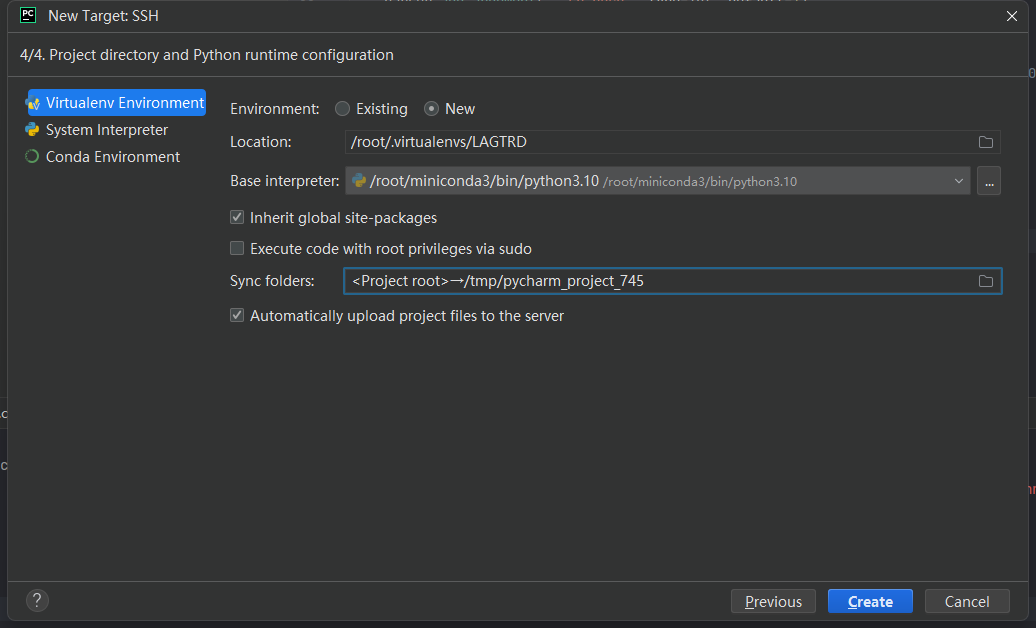Close the New Target: SSH dialog
Image resolution: width=1036 pixels, height=628 pixels.
pos(1012,16)
